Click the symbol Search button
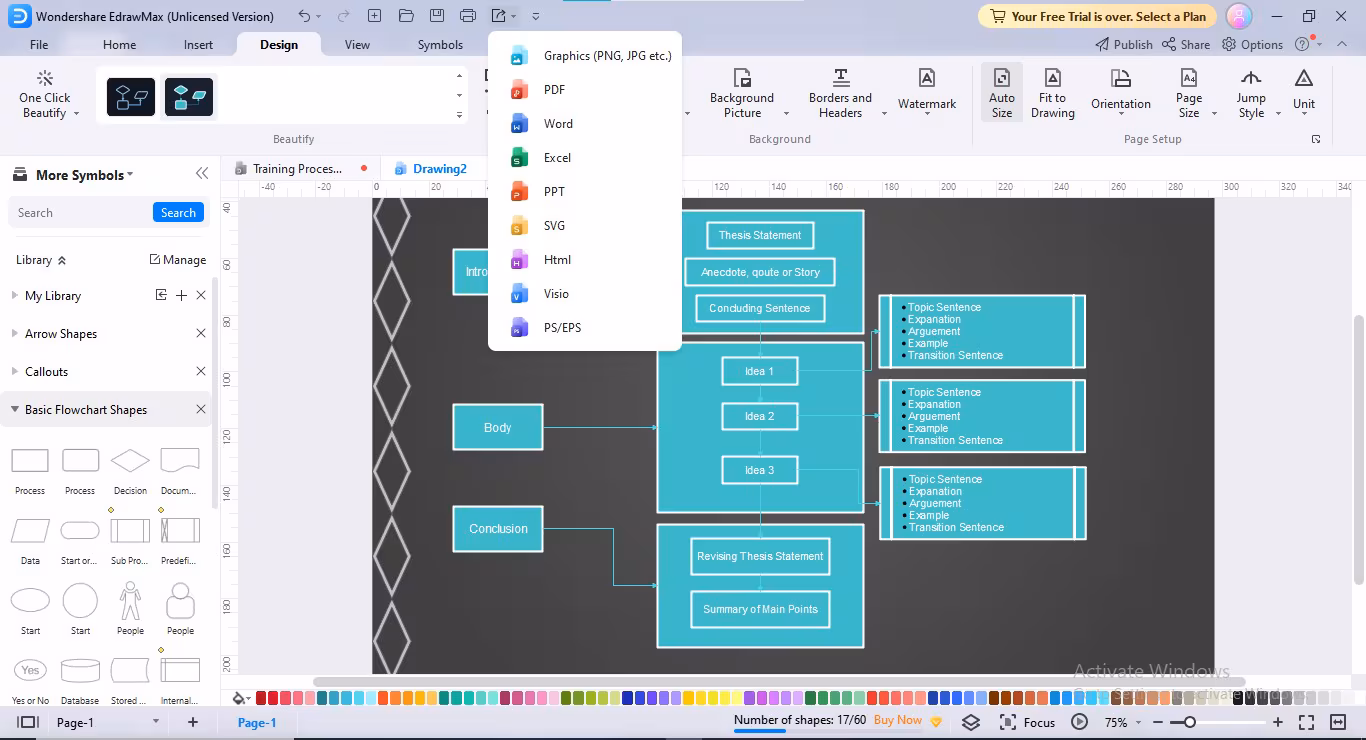This screenshot has width=1366, height=740. pyautogui.click(x=178, y=213)
